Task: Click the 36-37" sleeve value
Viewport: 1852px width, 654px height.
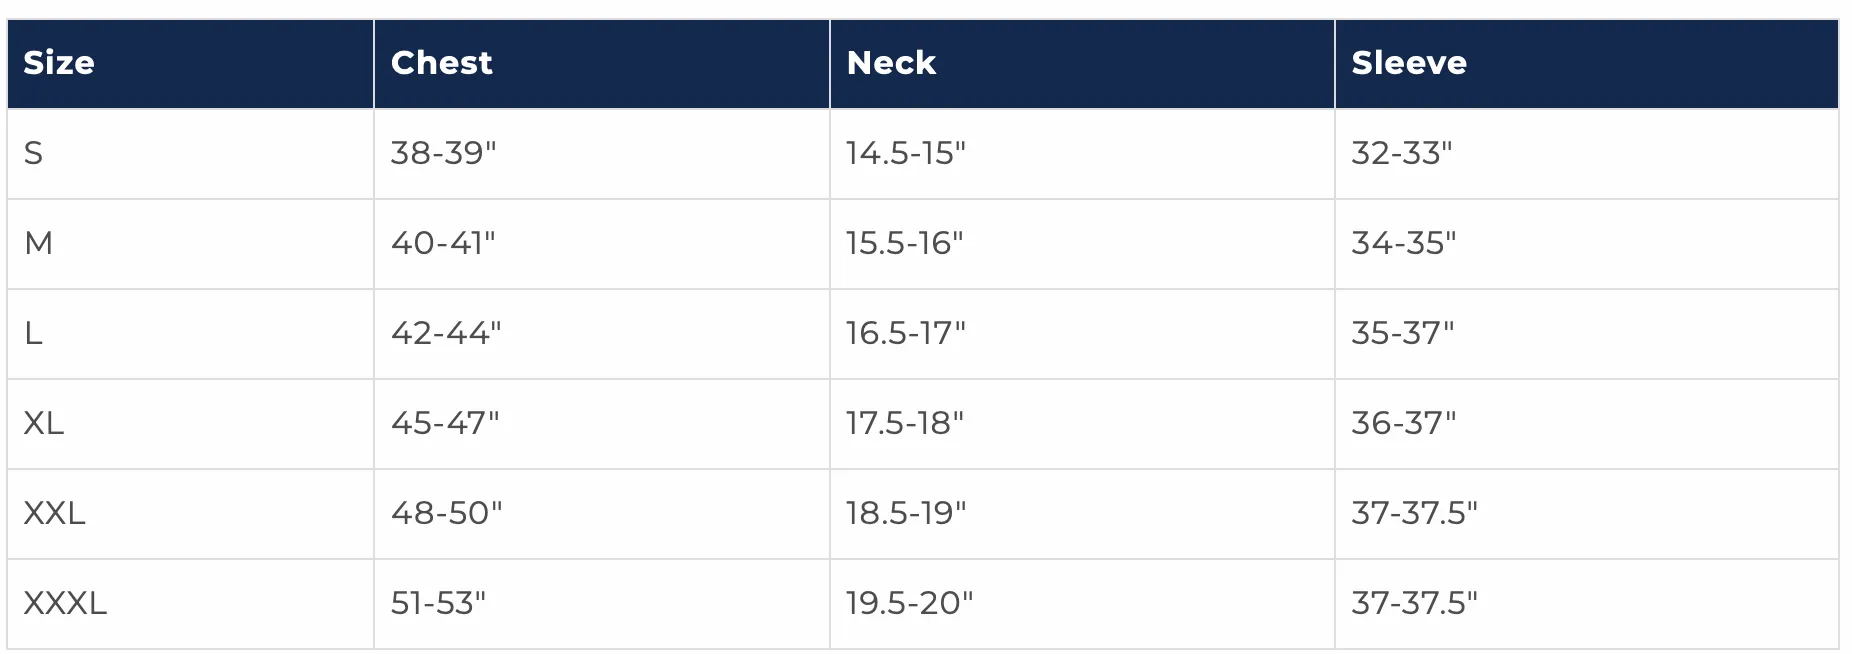Action: coord(1404,423)
